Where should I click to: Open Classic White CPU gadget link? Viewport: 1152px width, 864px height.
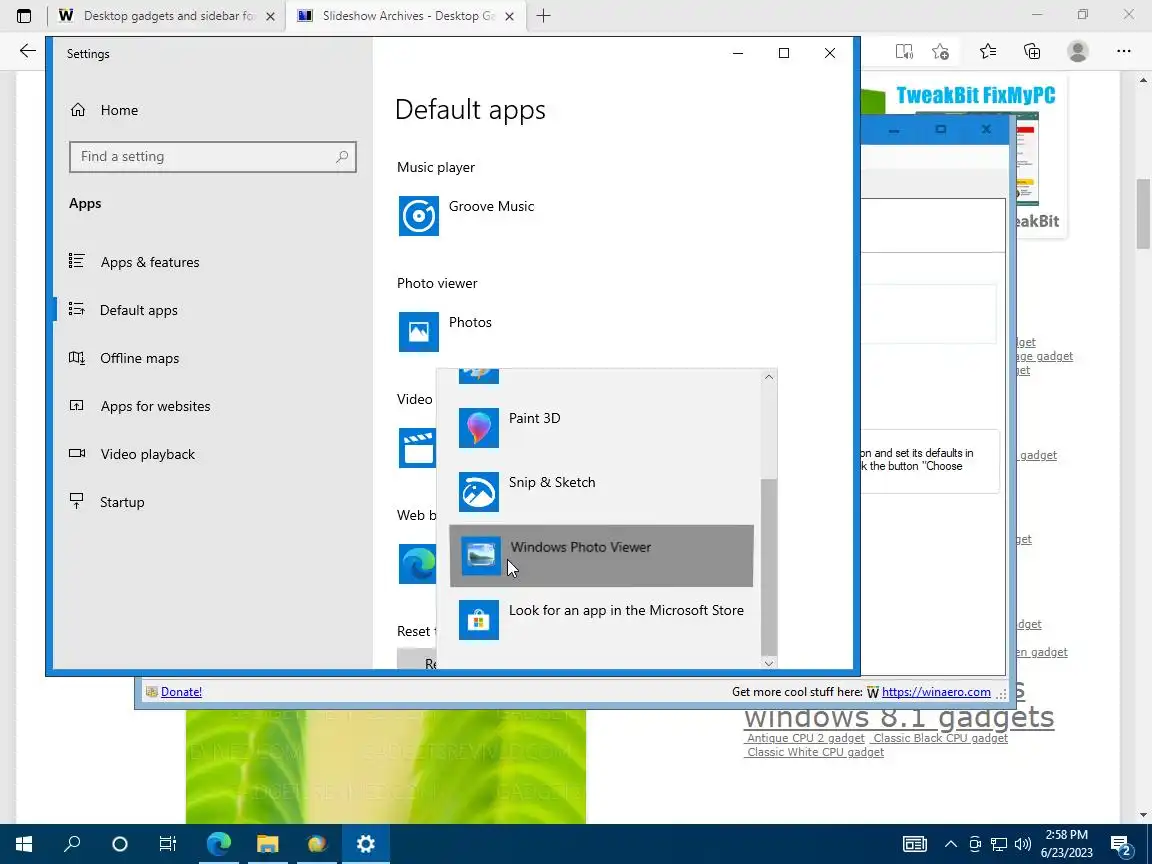click(816, 752)
